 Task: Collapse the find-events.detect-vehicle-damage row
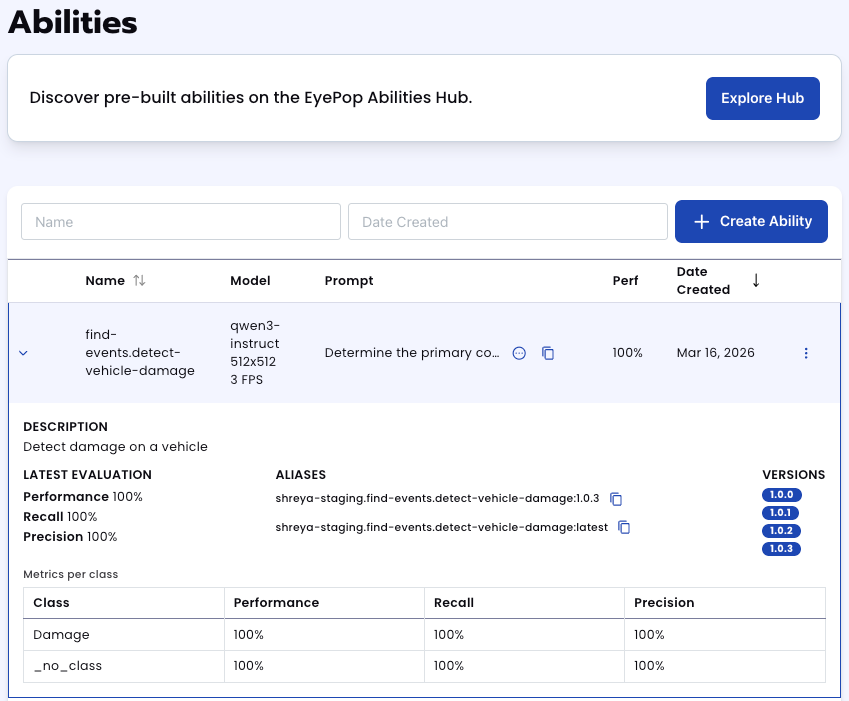tap(24, 353)
